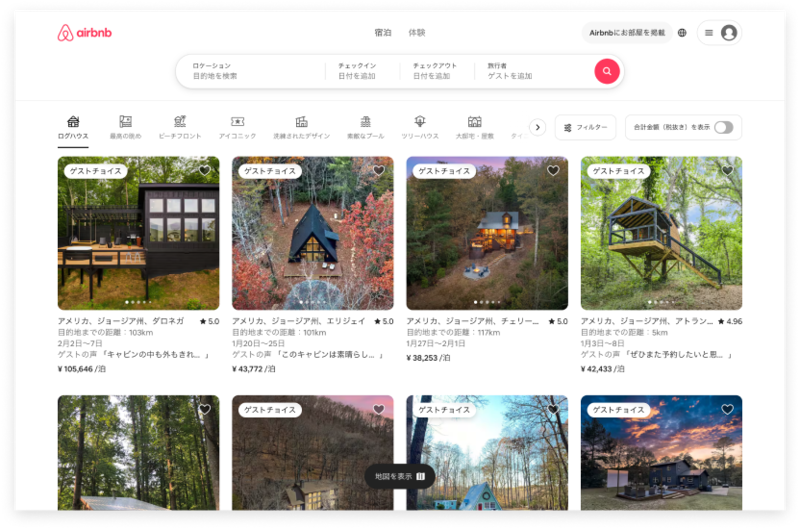800x530 pixels.
Task: Open the フィルター filters button
Action: click(585, 127)
